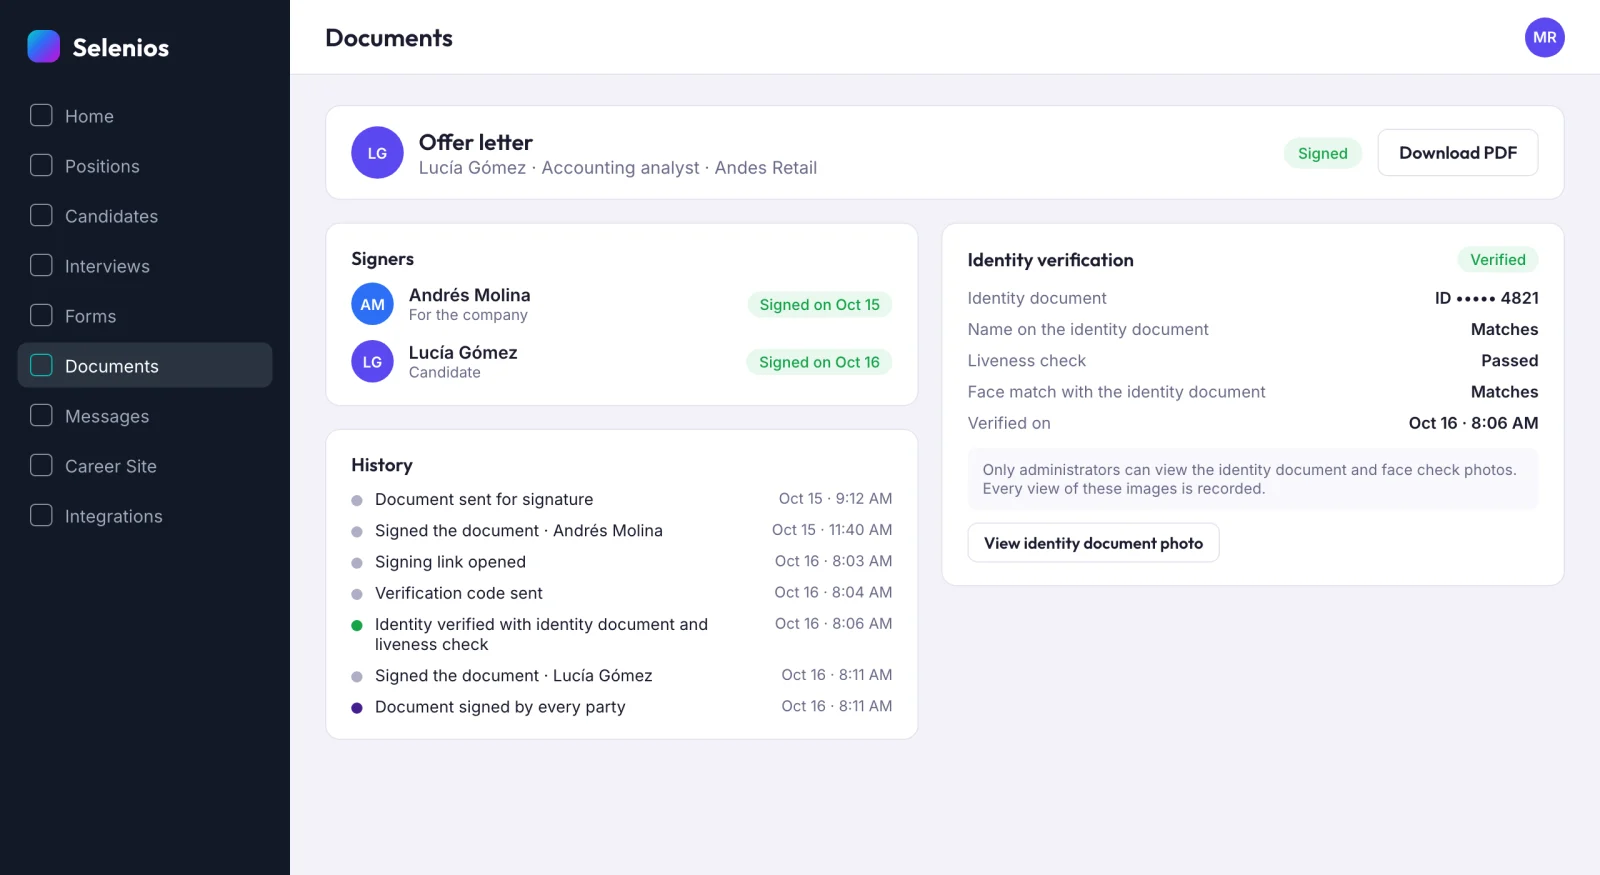Viewport: 1600px width, 875px height.
Task: Click purple dot of 'Document signed by every party'
Action: click(357, 708)
